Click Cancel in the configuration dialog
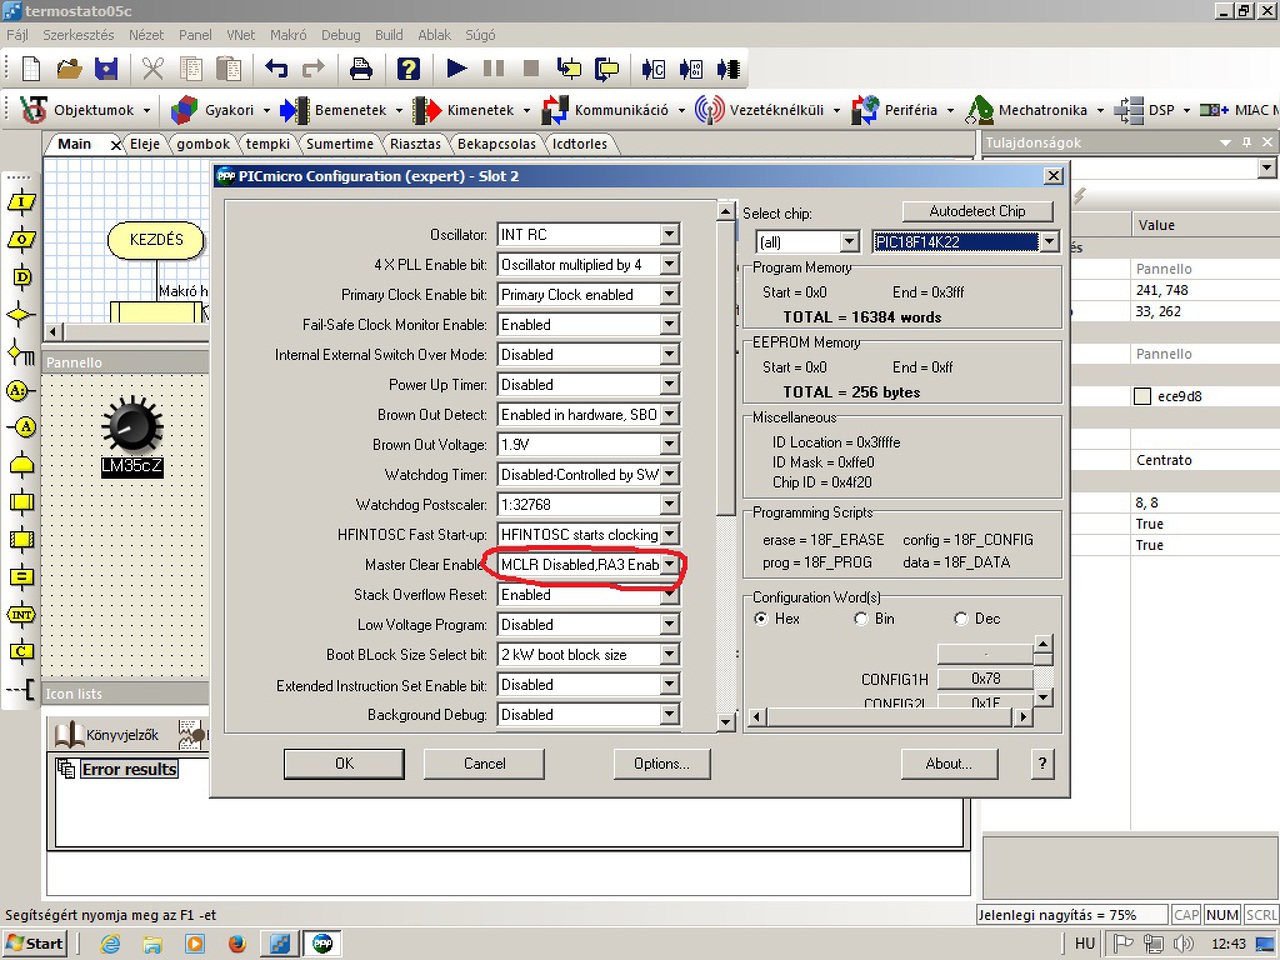 pos(484,764)
